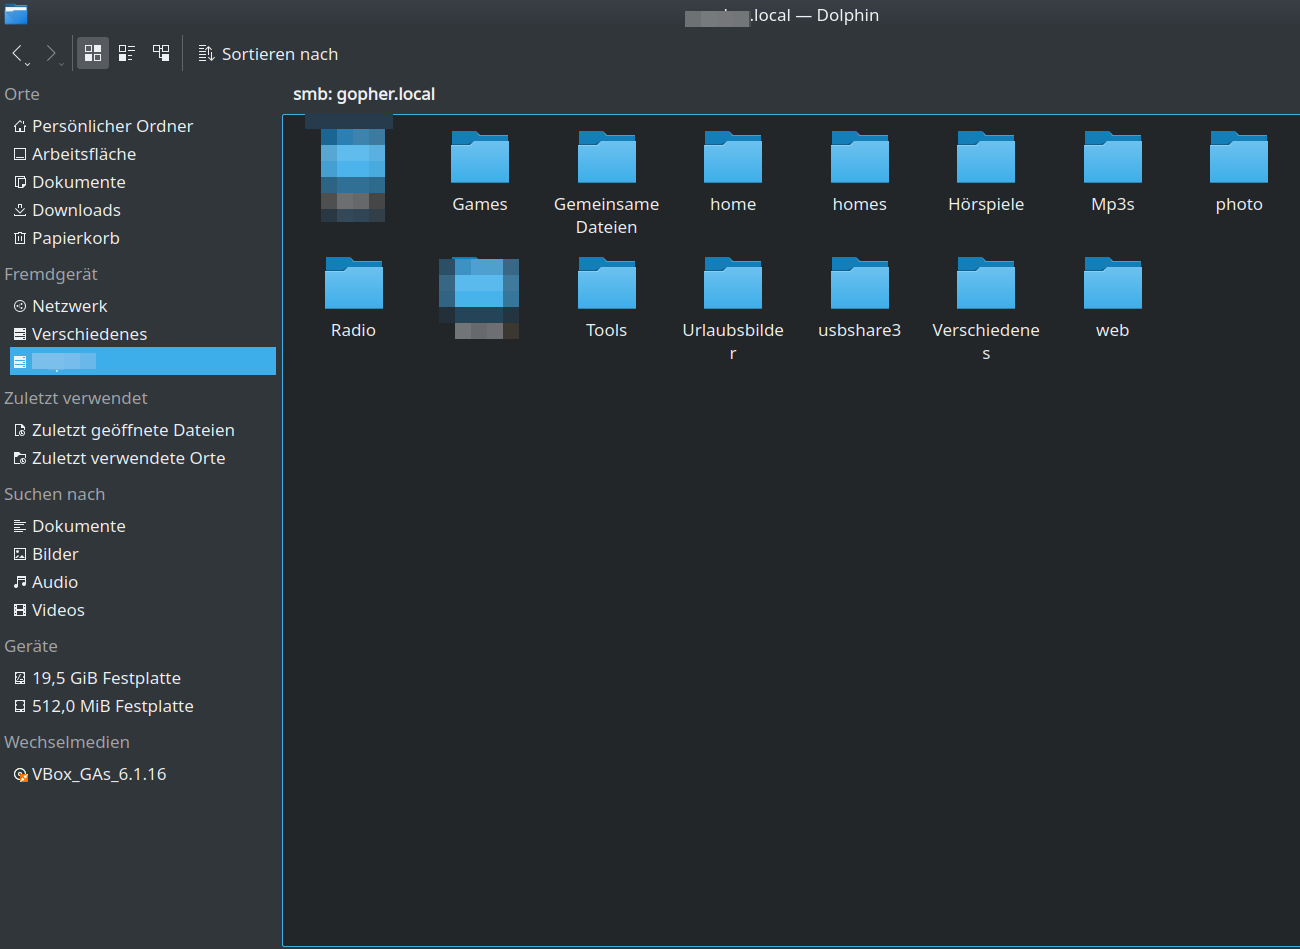Select the Games folder icon
Viewport: 1300px width, 949px height.
[480, 158]
